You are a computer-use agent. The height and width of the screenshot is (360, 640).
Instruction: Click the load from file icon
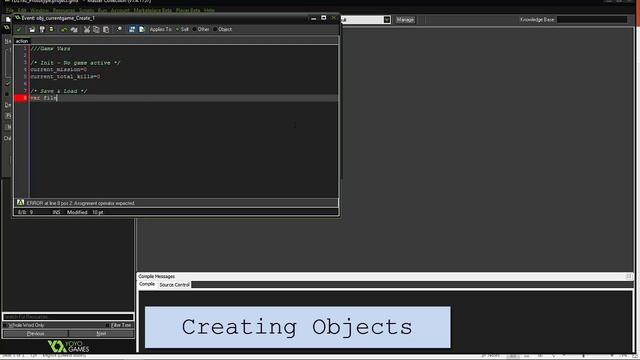pos(32,29)
